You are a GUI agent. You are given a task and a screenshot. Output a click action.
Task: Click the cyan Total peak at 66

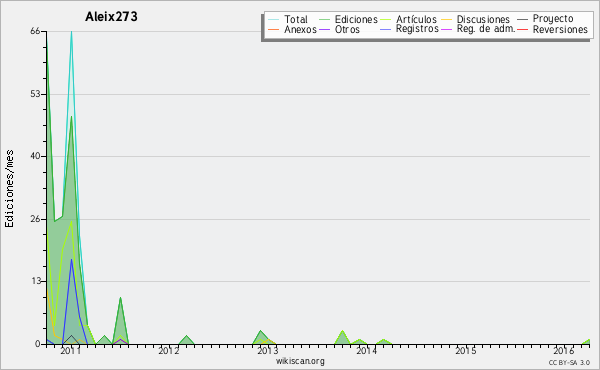(x=71, y=32)
